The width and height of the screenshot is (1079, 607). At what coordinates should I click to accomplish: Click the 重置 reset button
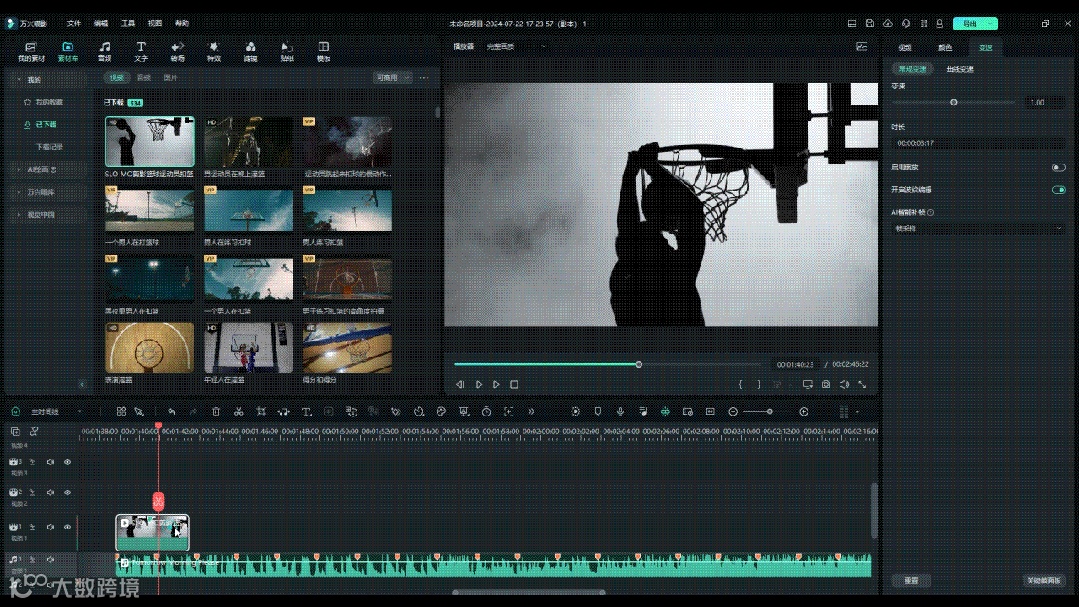pyautogui.click(x=911, y=580)
